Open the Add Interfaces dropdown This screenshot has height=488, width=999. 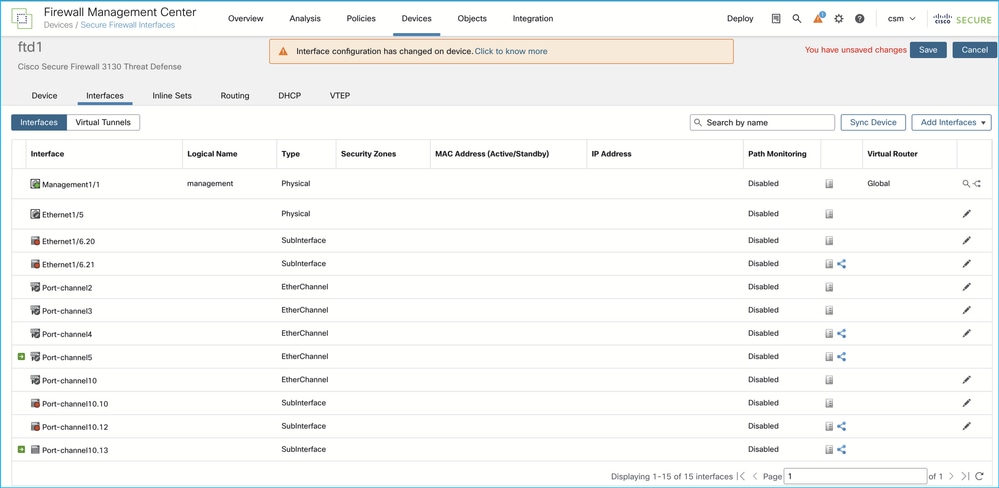coord(951,122)
